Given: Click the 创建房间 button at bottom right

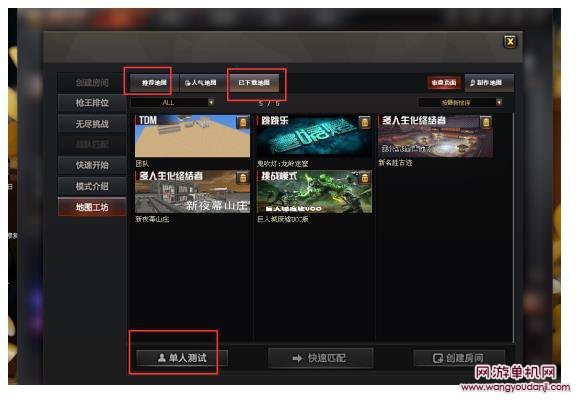Looking at the screenshot, I should point(459,358).
